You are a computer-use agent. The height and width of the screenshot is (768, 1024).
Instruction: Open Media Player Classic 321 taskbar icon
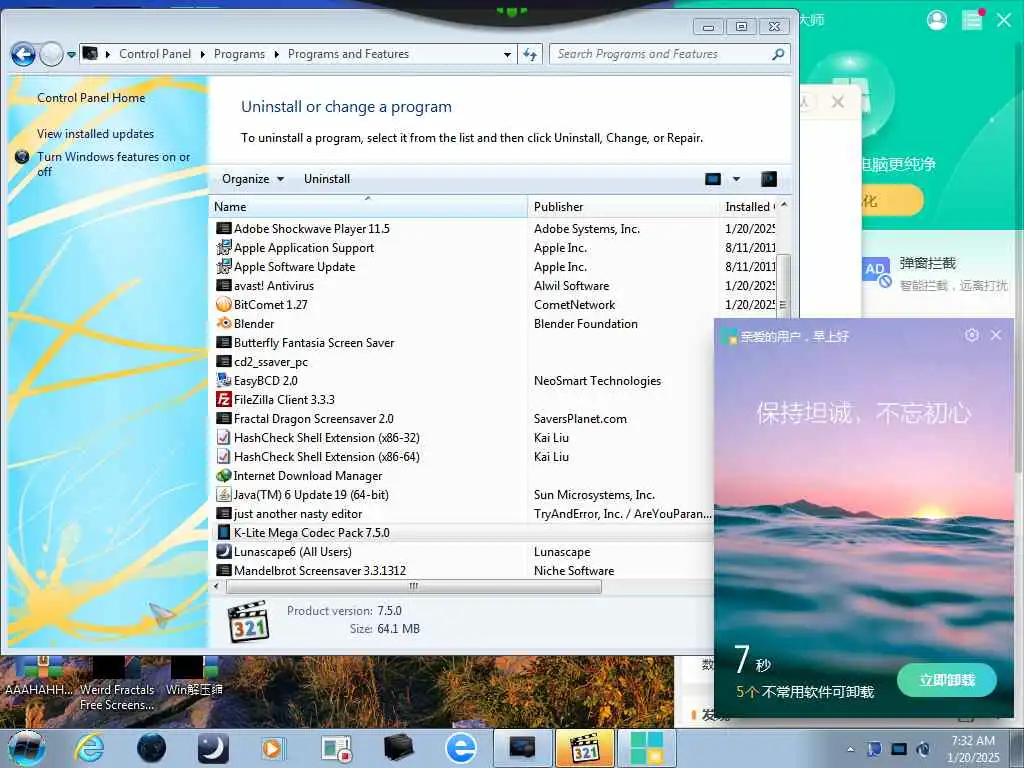[584, 748]
